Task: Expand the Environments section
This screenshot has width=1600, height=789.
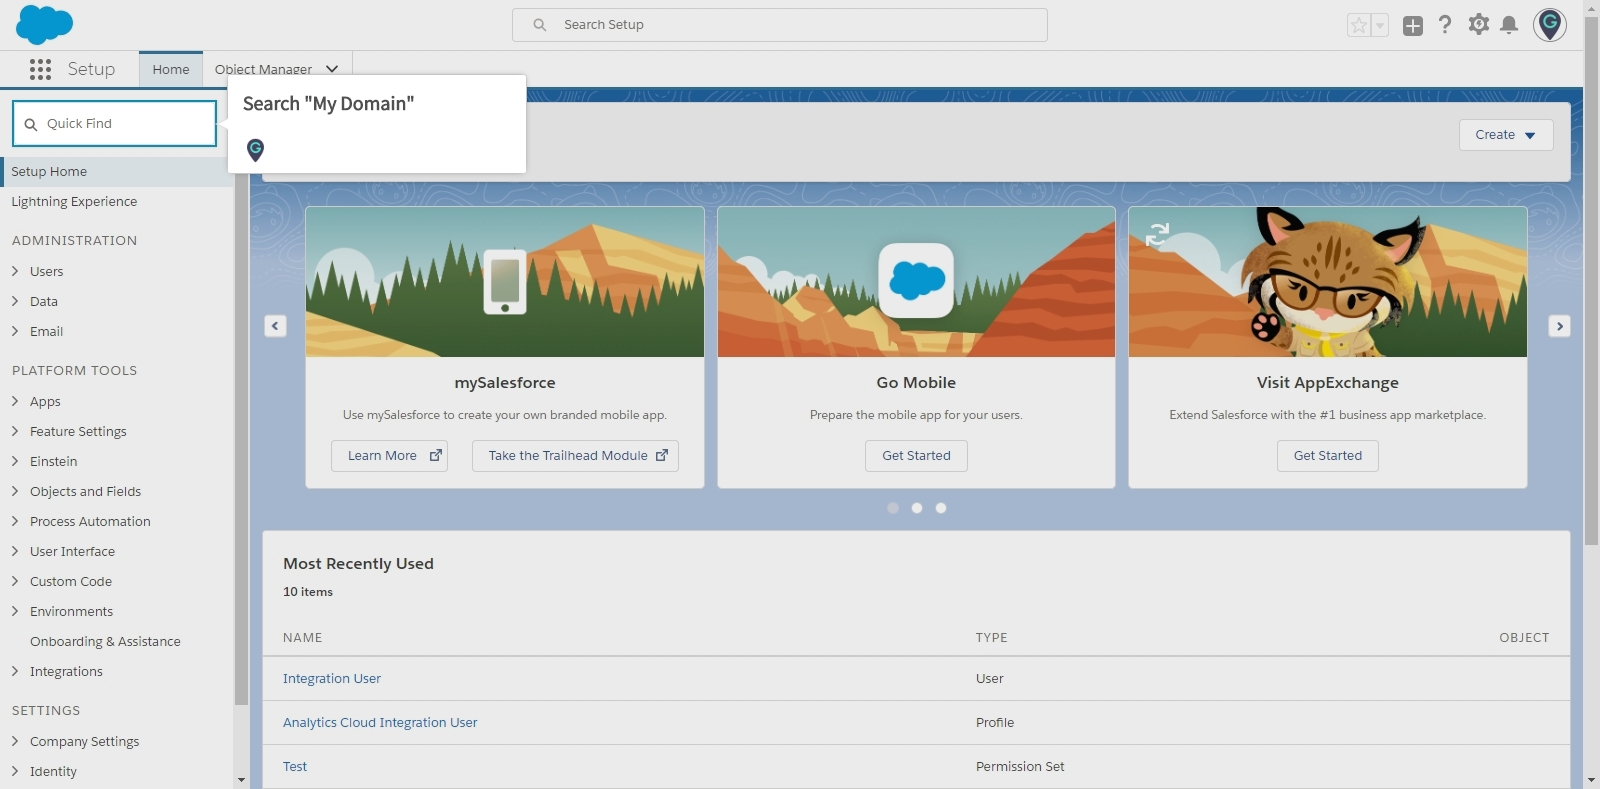Action: [x=15, y=611]
